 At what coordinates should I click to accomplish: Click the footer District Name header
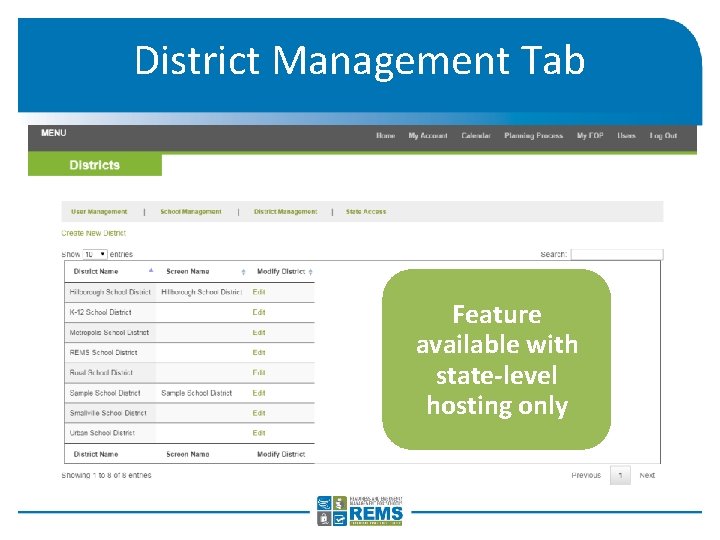pyautogui.click(x=96, y=454)
